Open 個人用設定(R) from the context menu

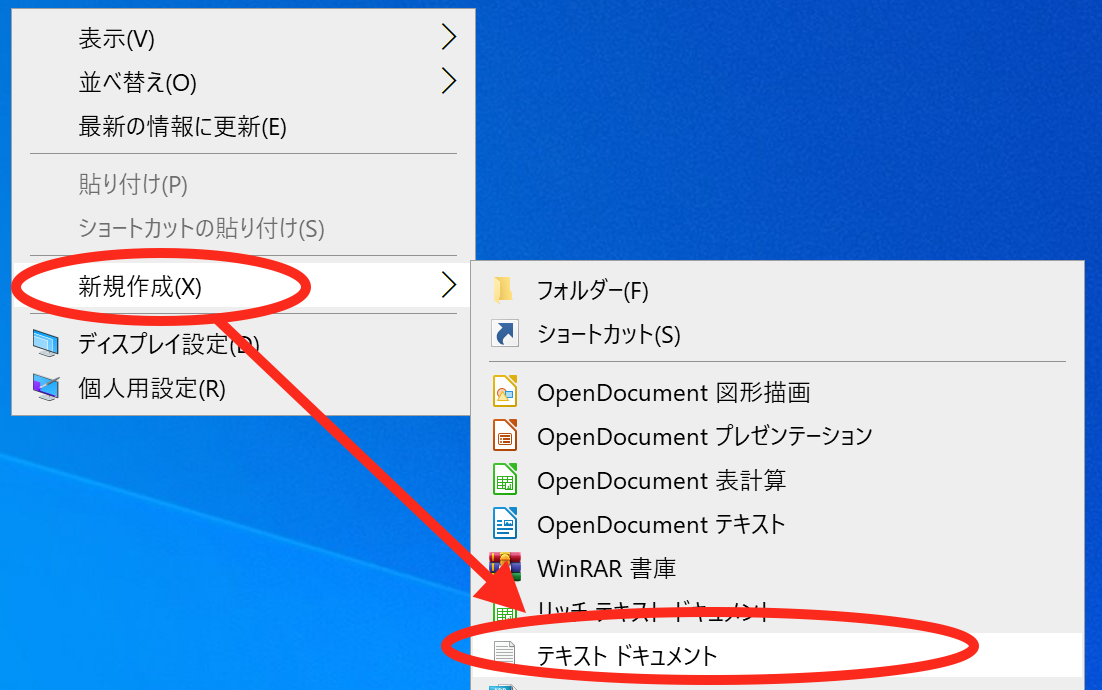click(243, 388)
